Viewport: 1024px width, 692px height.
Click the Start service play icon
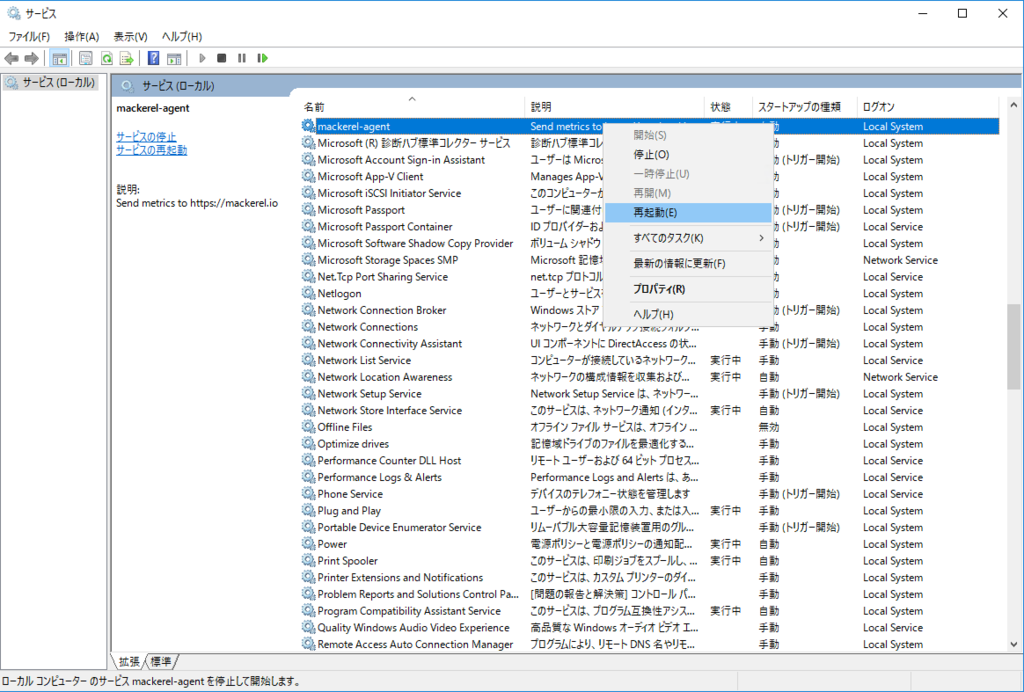click(202, 59)
